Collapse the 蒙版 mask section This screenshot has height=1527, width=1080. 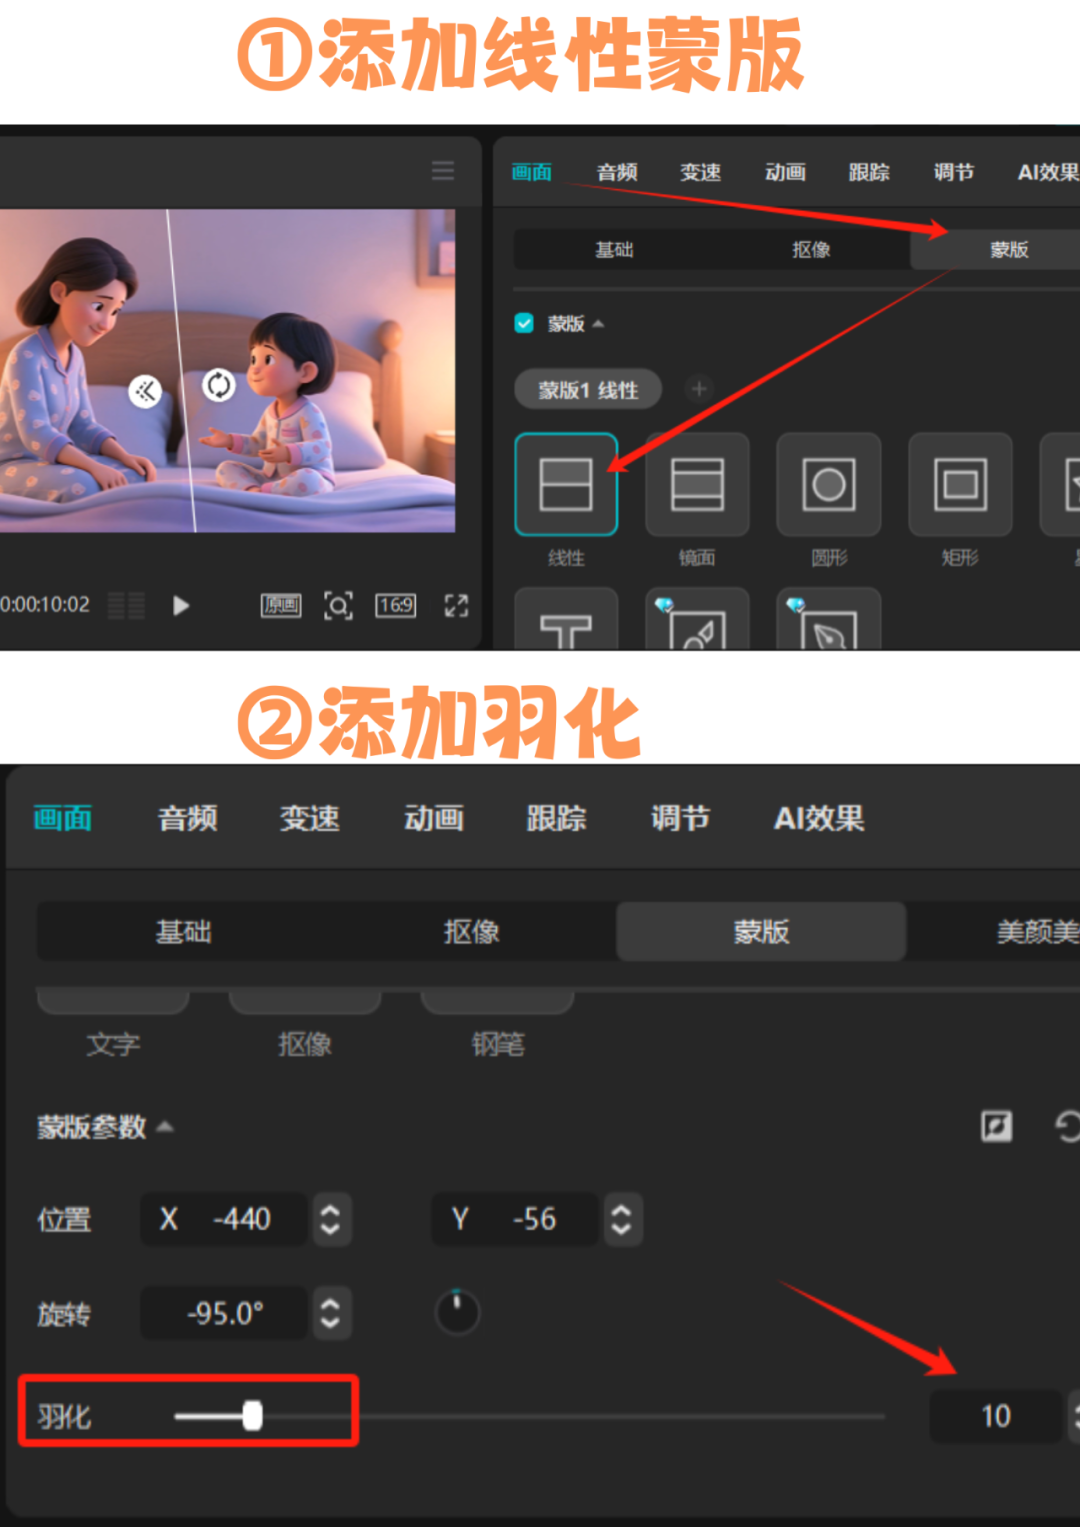[598, 323]
